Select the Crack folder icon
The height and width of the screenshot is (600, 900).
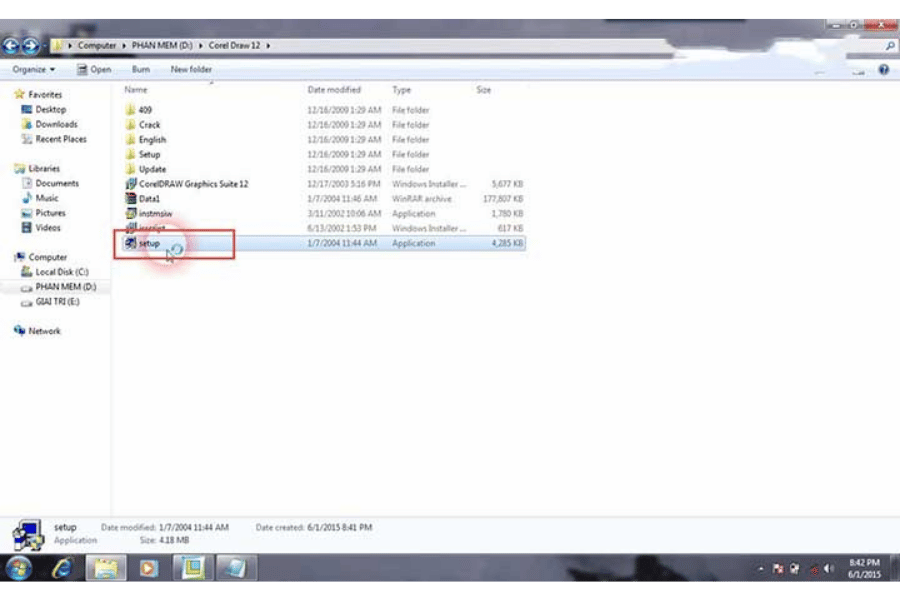click(131, 125)
